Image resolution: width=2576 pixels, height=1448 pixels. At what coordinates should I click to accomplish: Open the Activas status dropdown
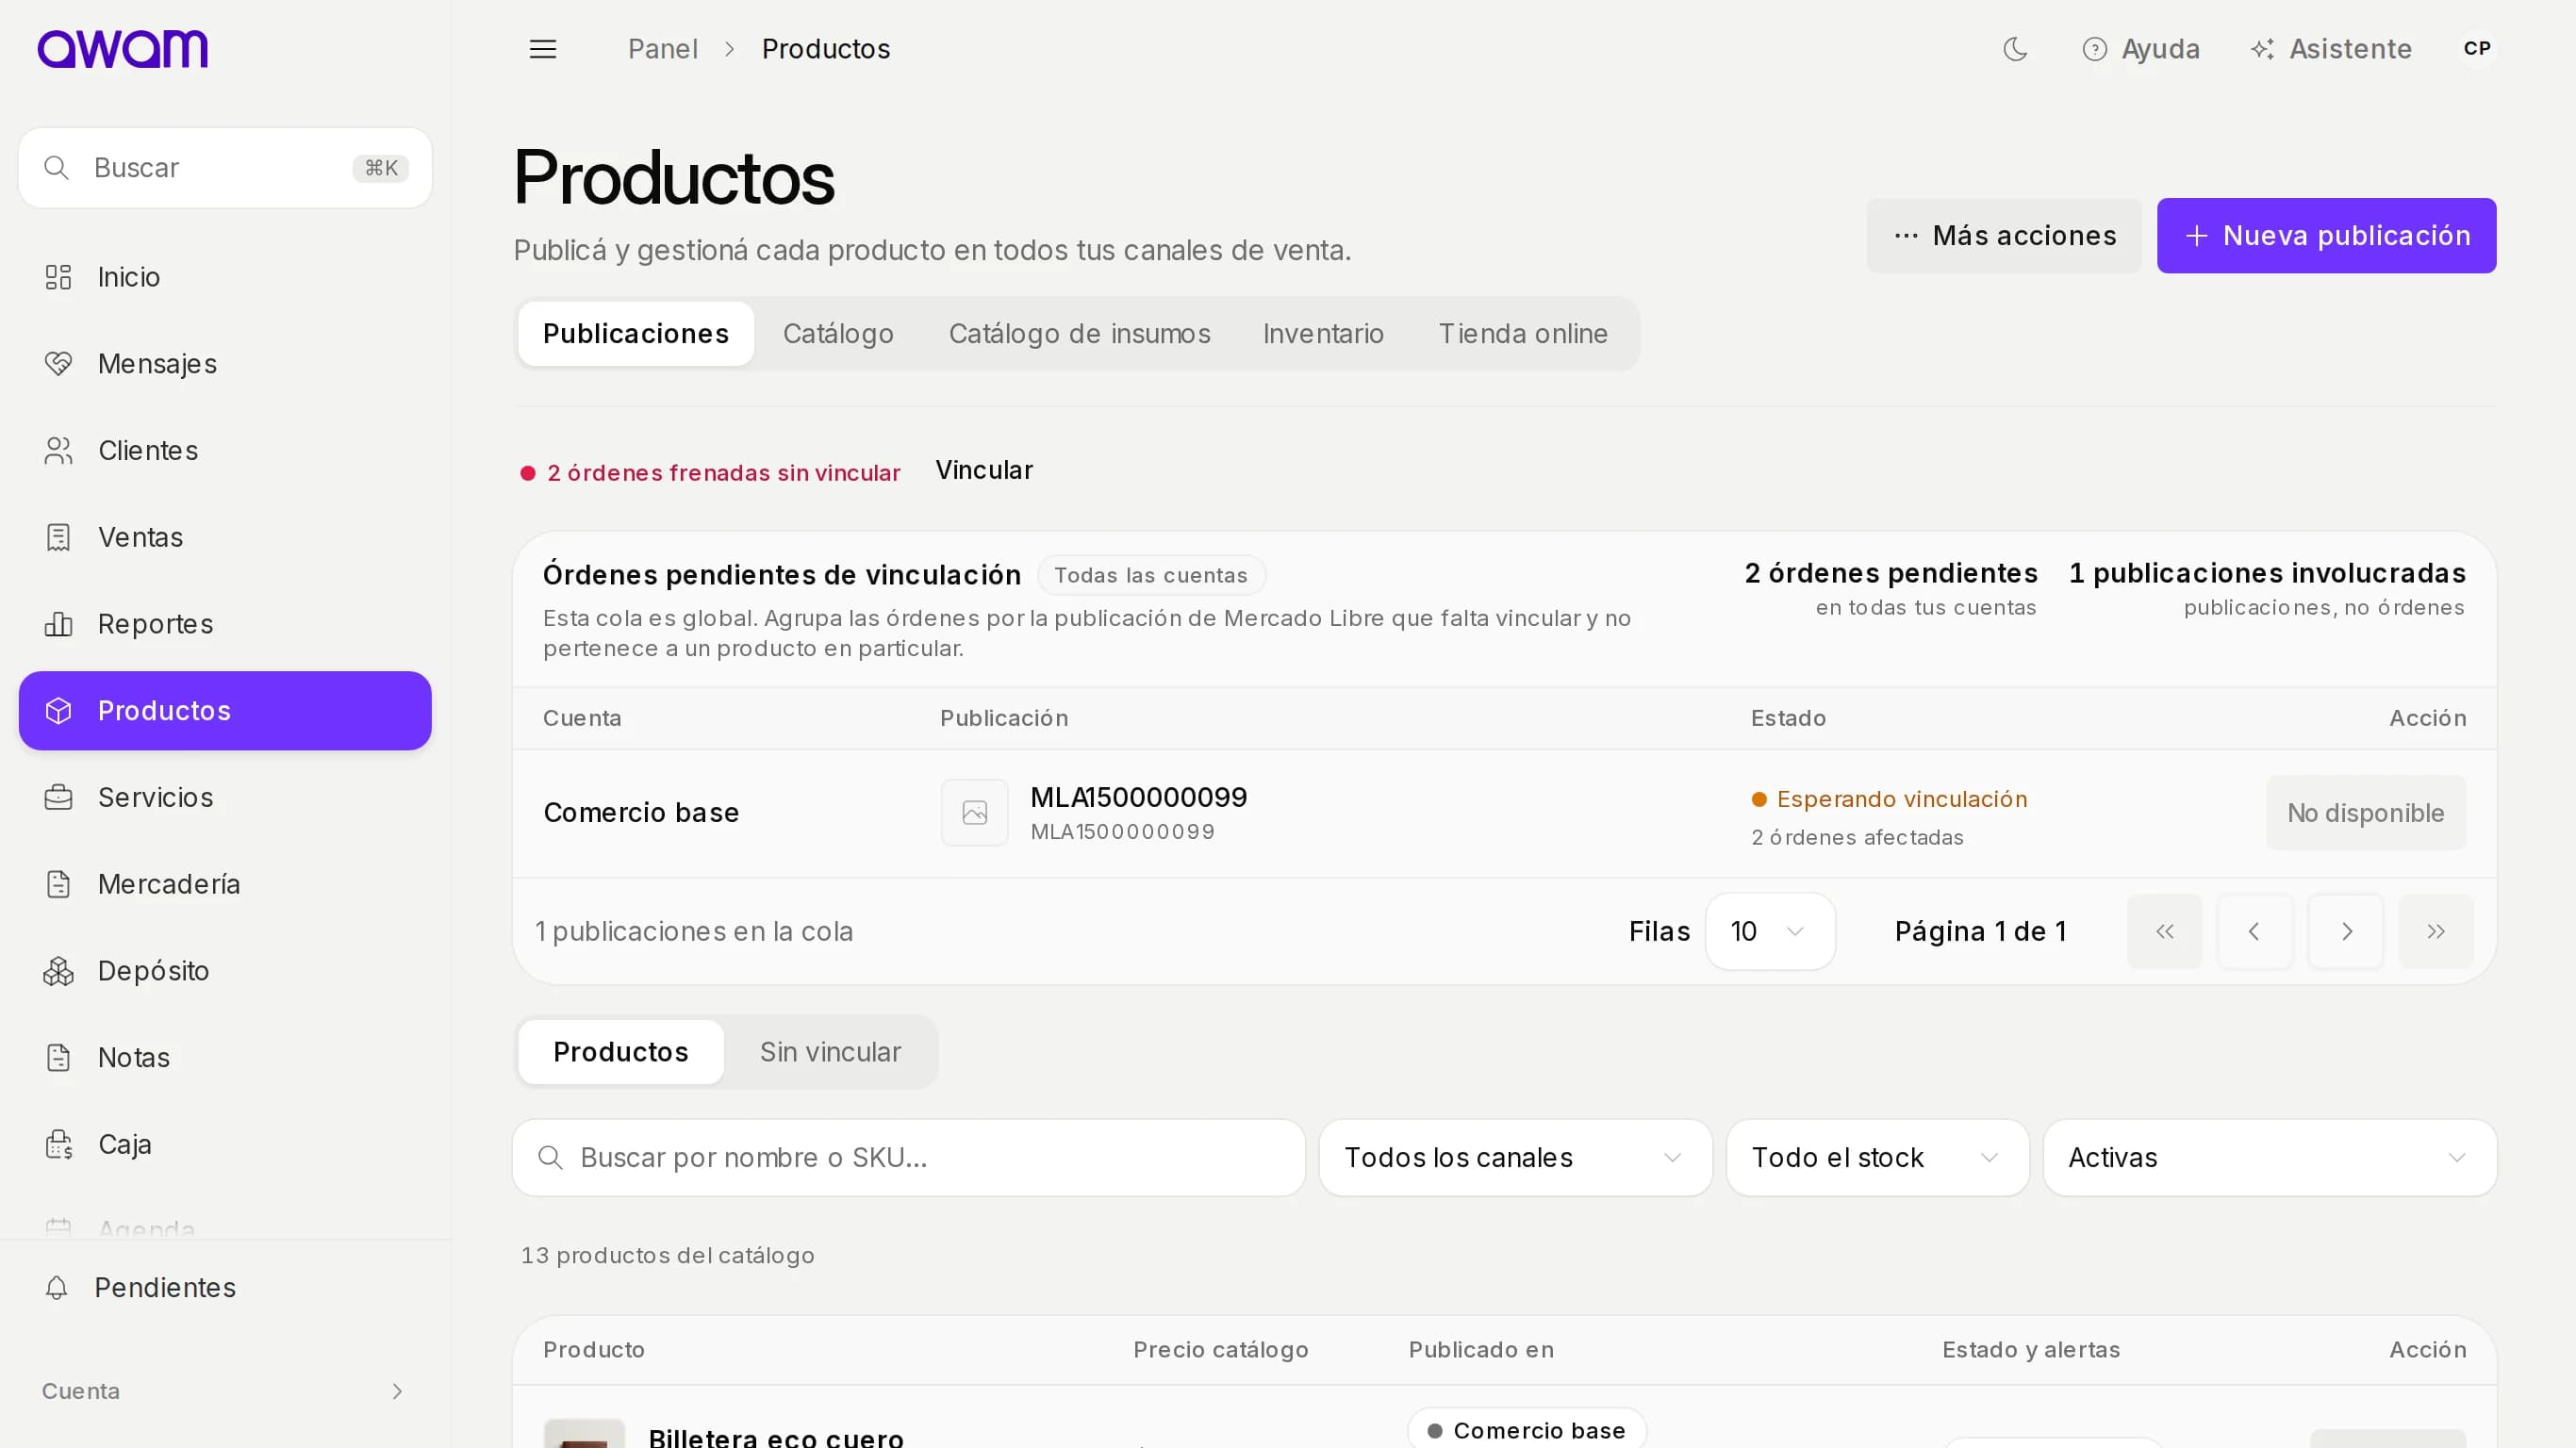click(x=2269, y=1158)
